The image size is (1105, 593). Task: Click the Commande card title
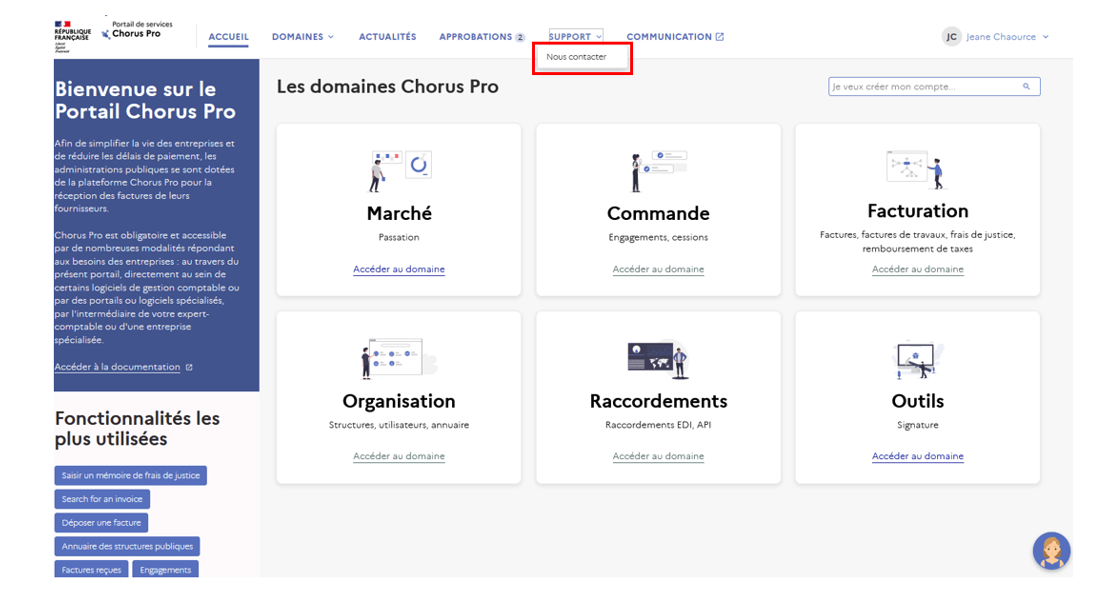(x=658, y=213)
